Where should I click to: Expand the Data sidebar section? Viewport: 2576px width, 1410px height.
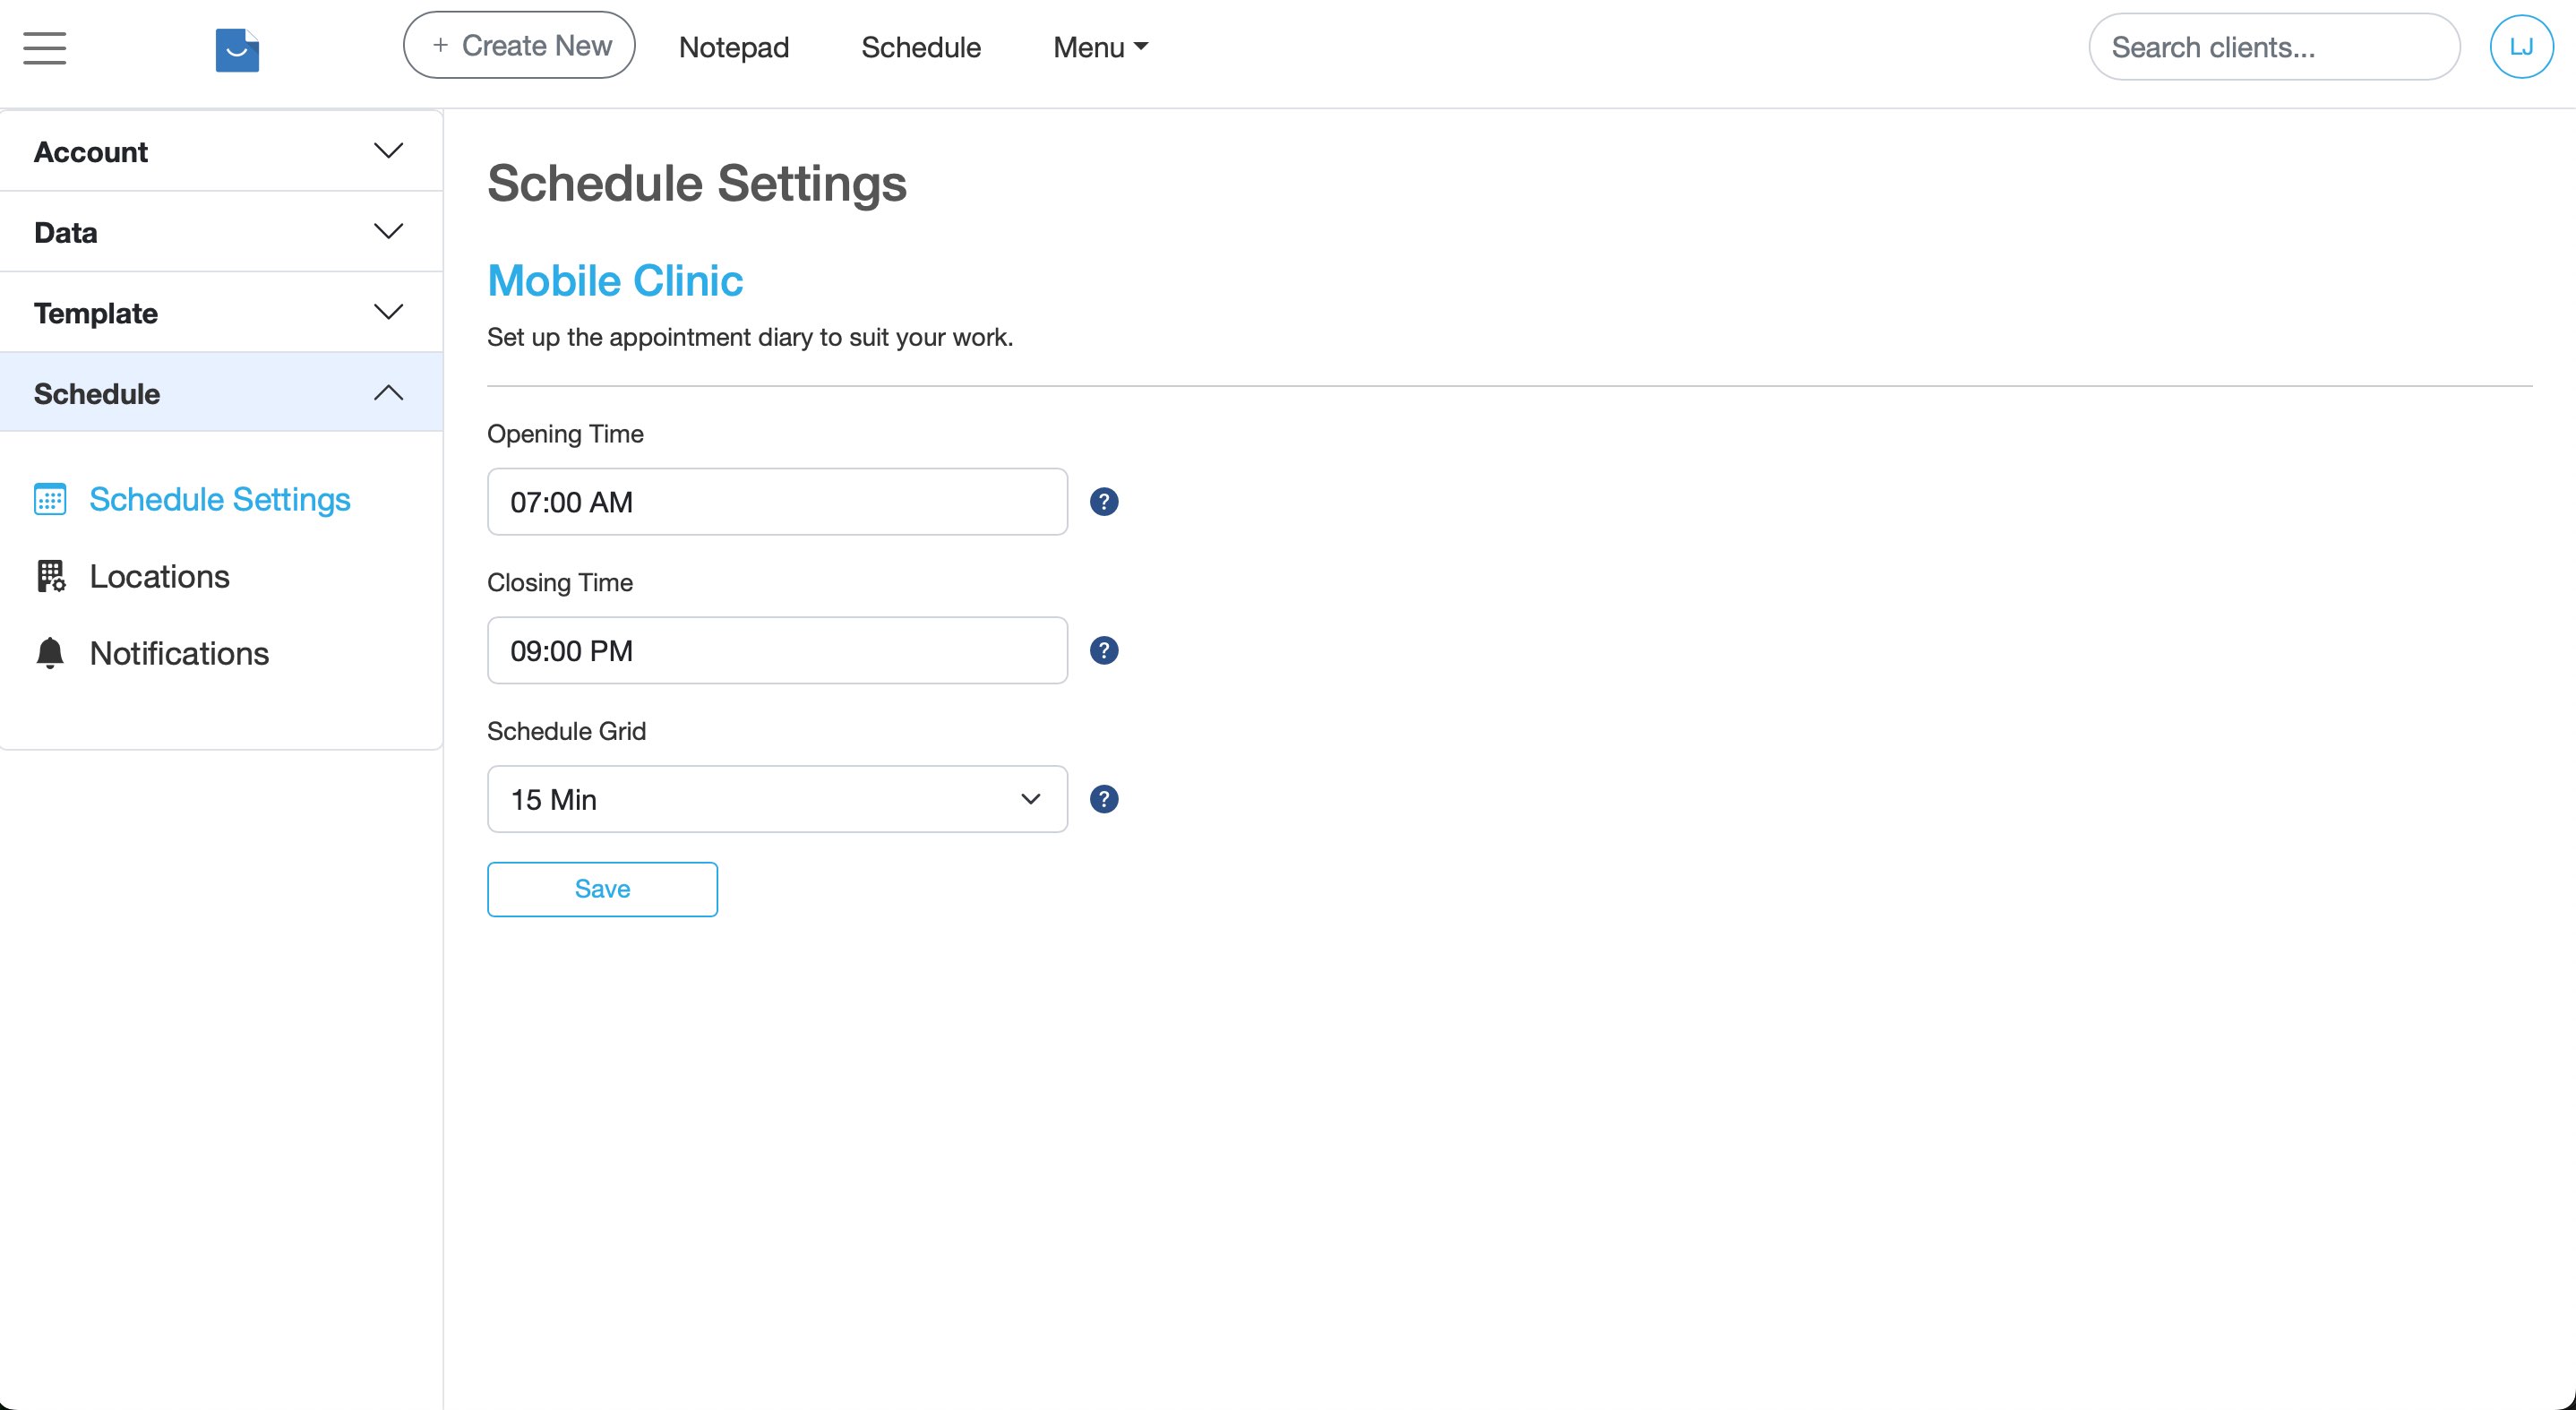(221, 232)
